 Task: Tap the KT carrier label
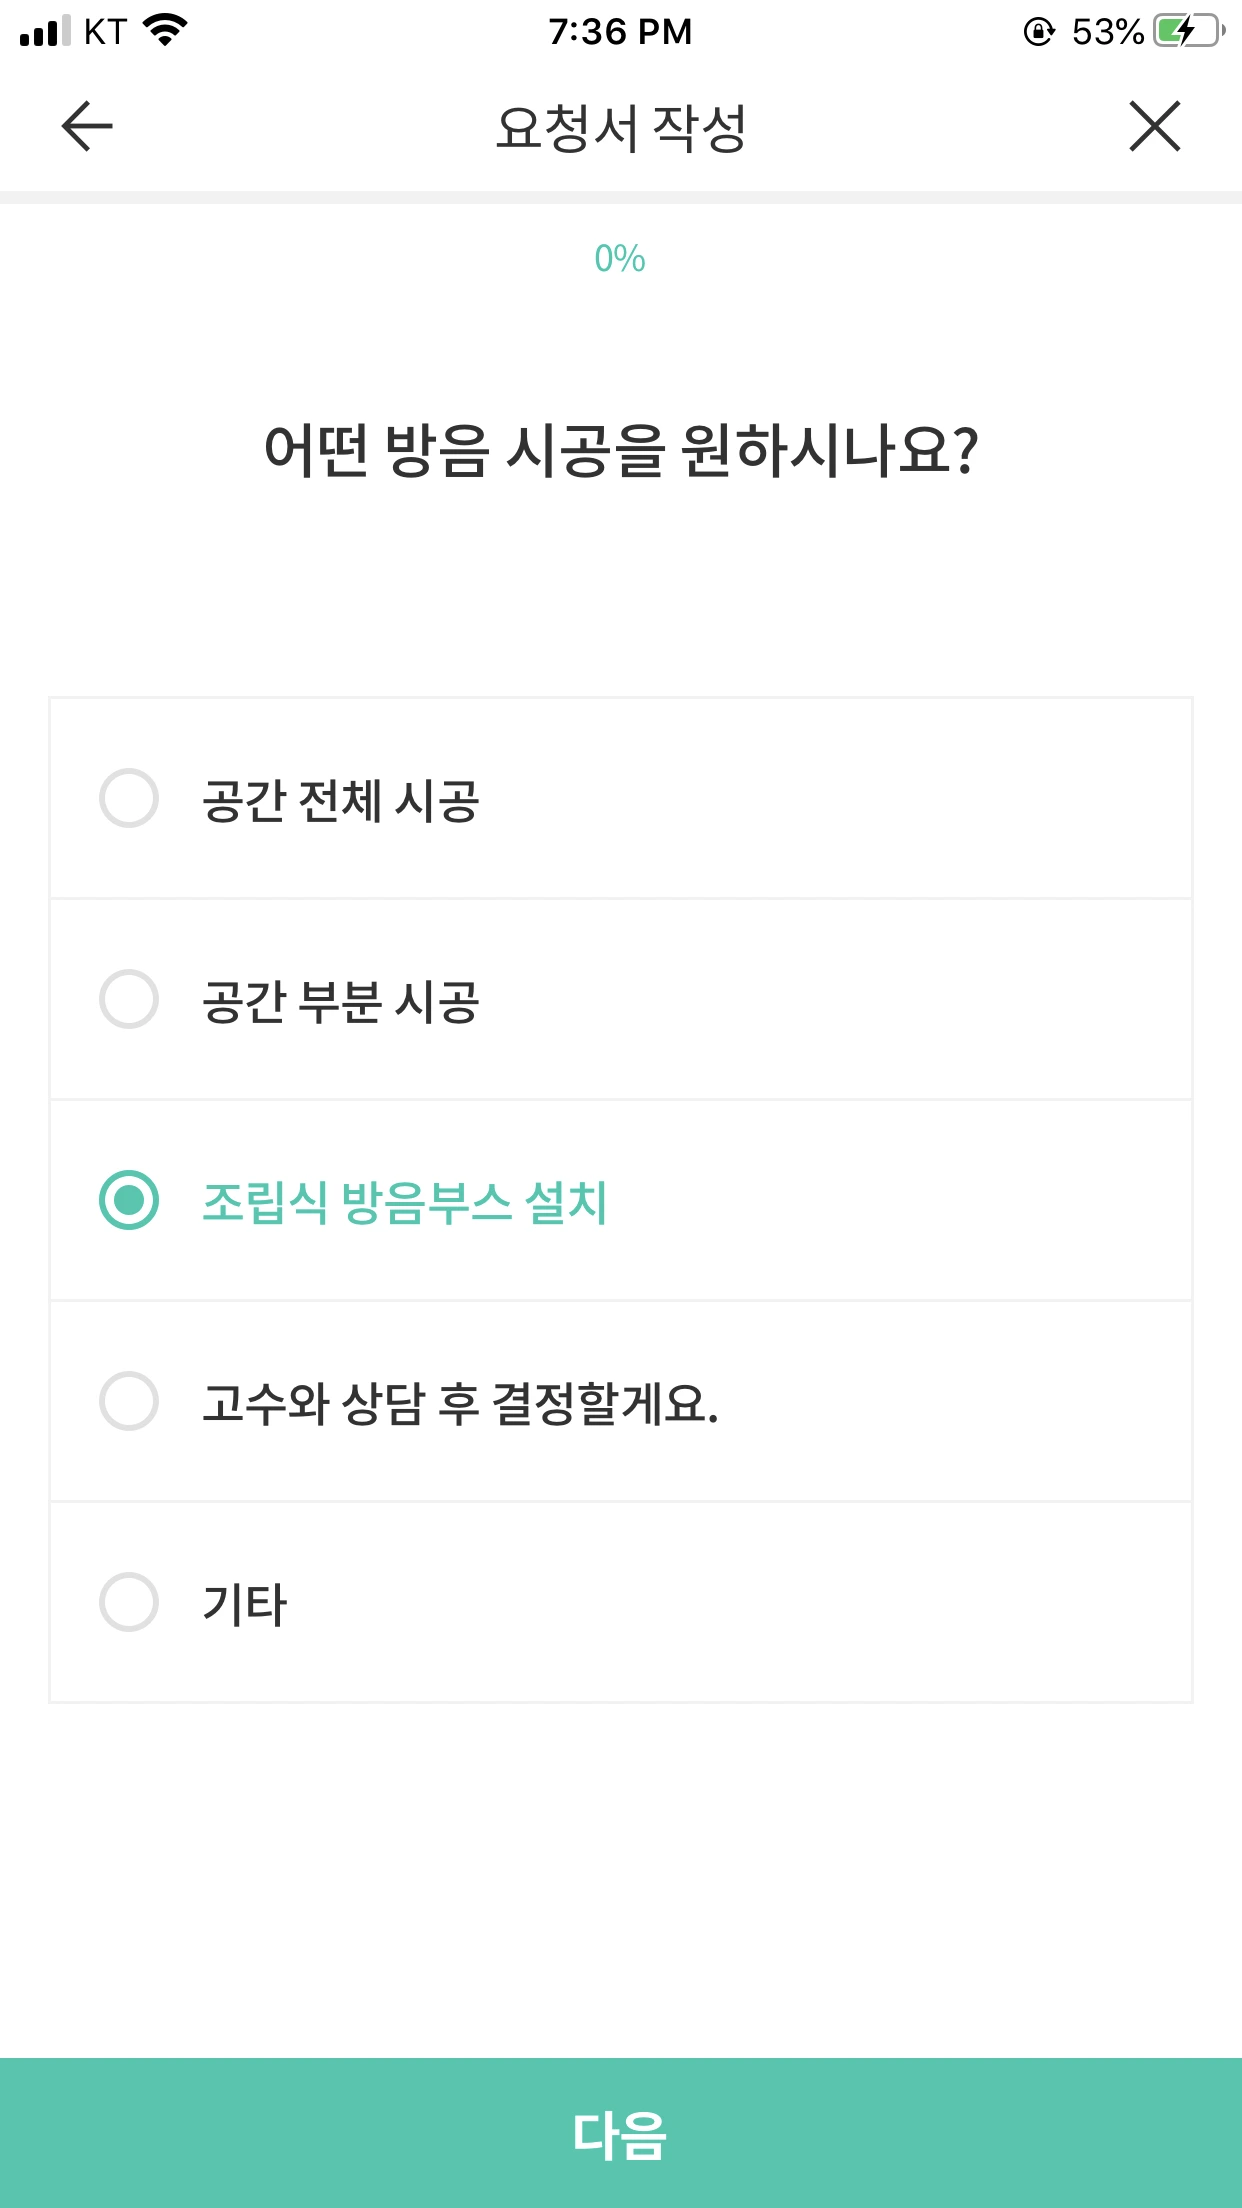coord(105,32)
